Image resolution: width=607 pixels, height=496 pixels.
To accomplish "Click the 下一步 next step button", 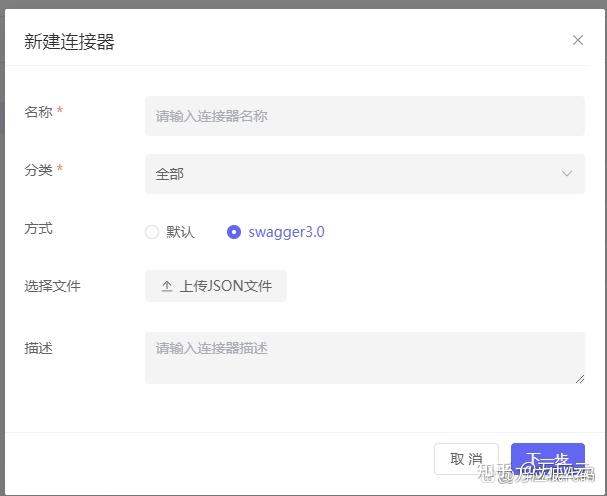I will click(547, 459).
